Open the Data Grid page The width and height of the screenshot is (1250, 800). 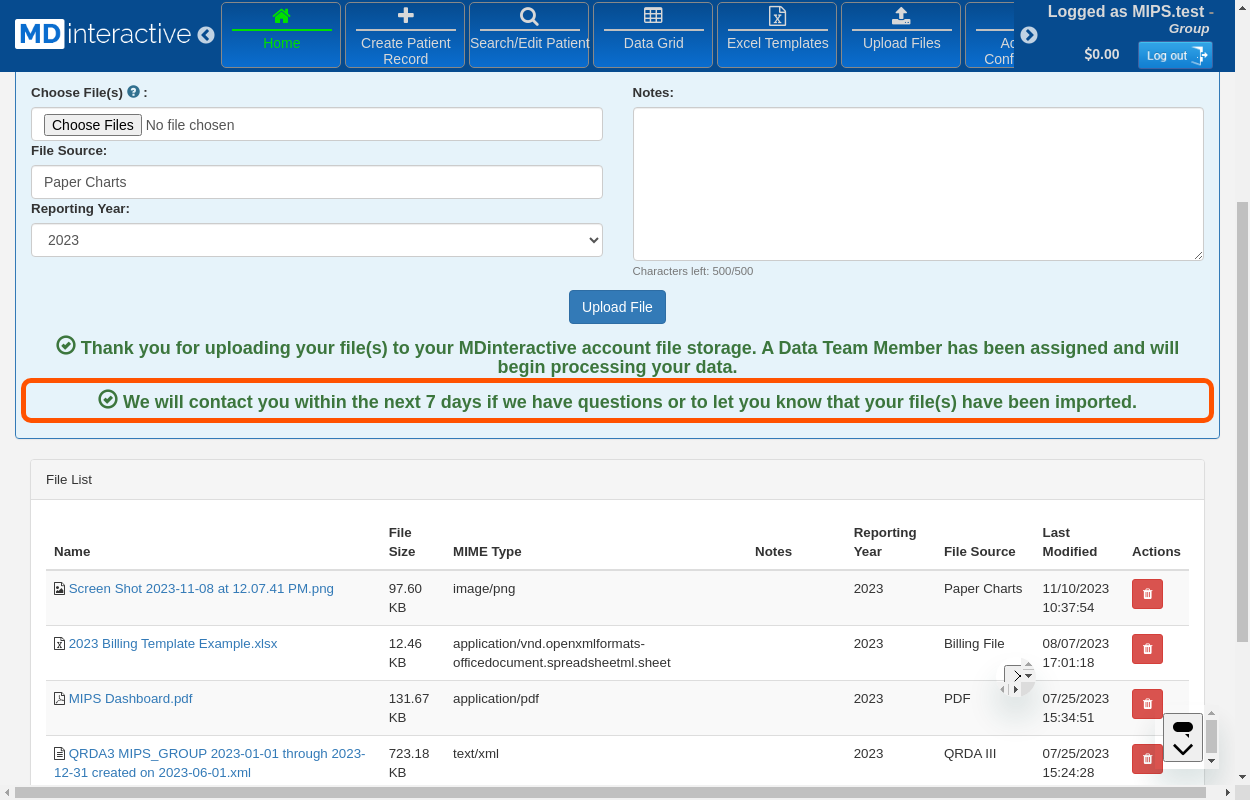(653, 35)
